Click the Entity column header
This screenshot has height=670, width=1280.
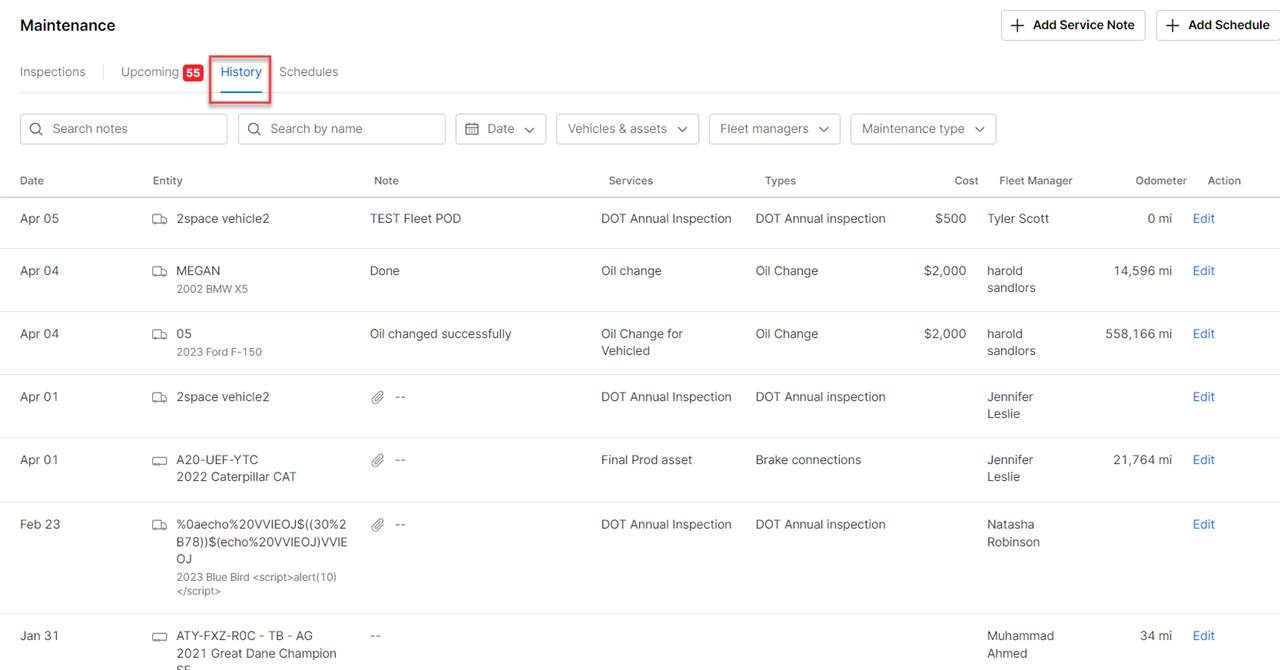coord(168,181)
